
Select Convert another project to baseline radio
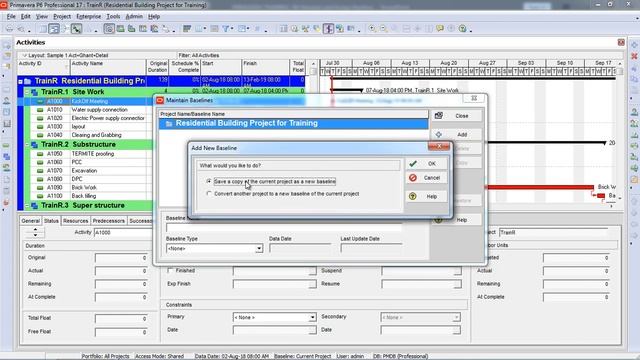click(209, 193)
